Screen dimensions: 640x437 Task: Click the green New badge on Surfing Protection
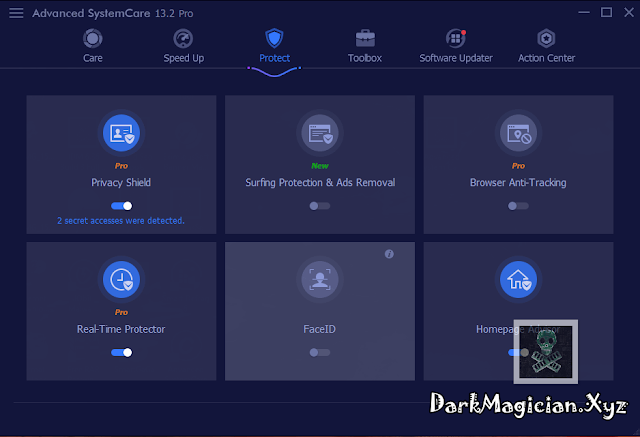coord(320,166)
